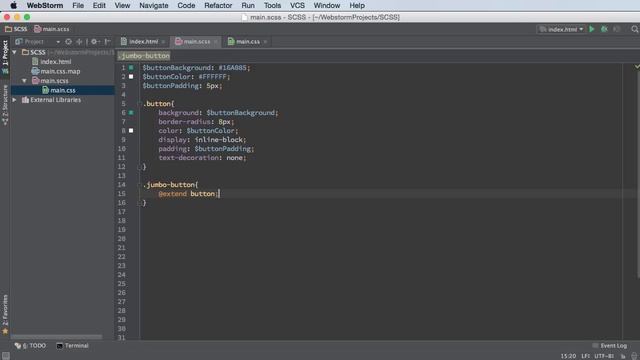The height and width of the screenshot is (360, 640).
Task: Select main.css in project tree
Action: (x=63, y=90)
